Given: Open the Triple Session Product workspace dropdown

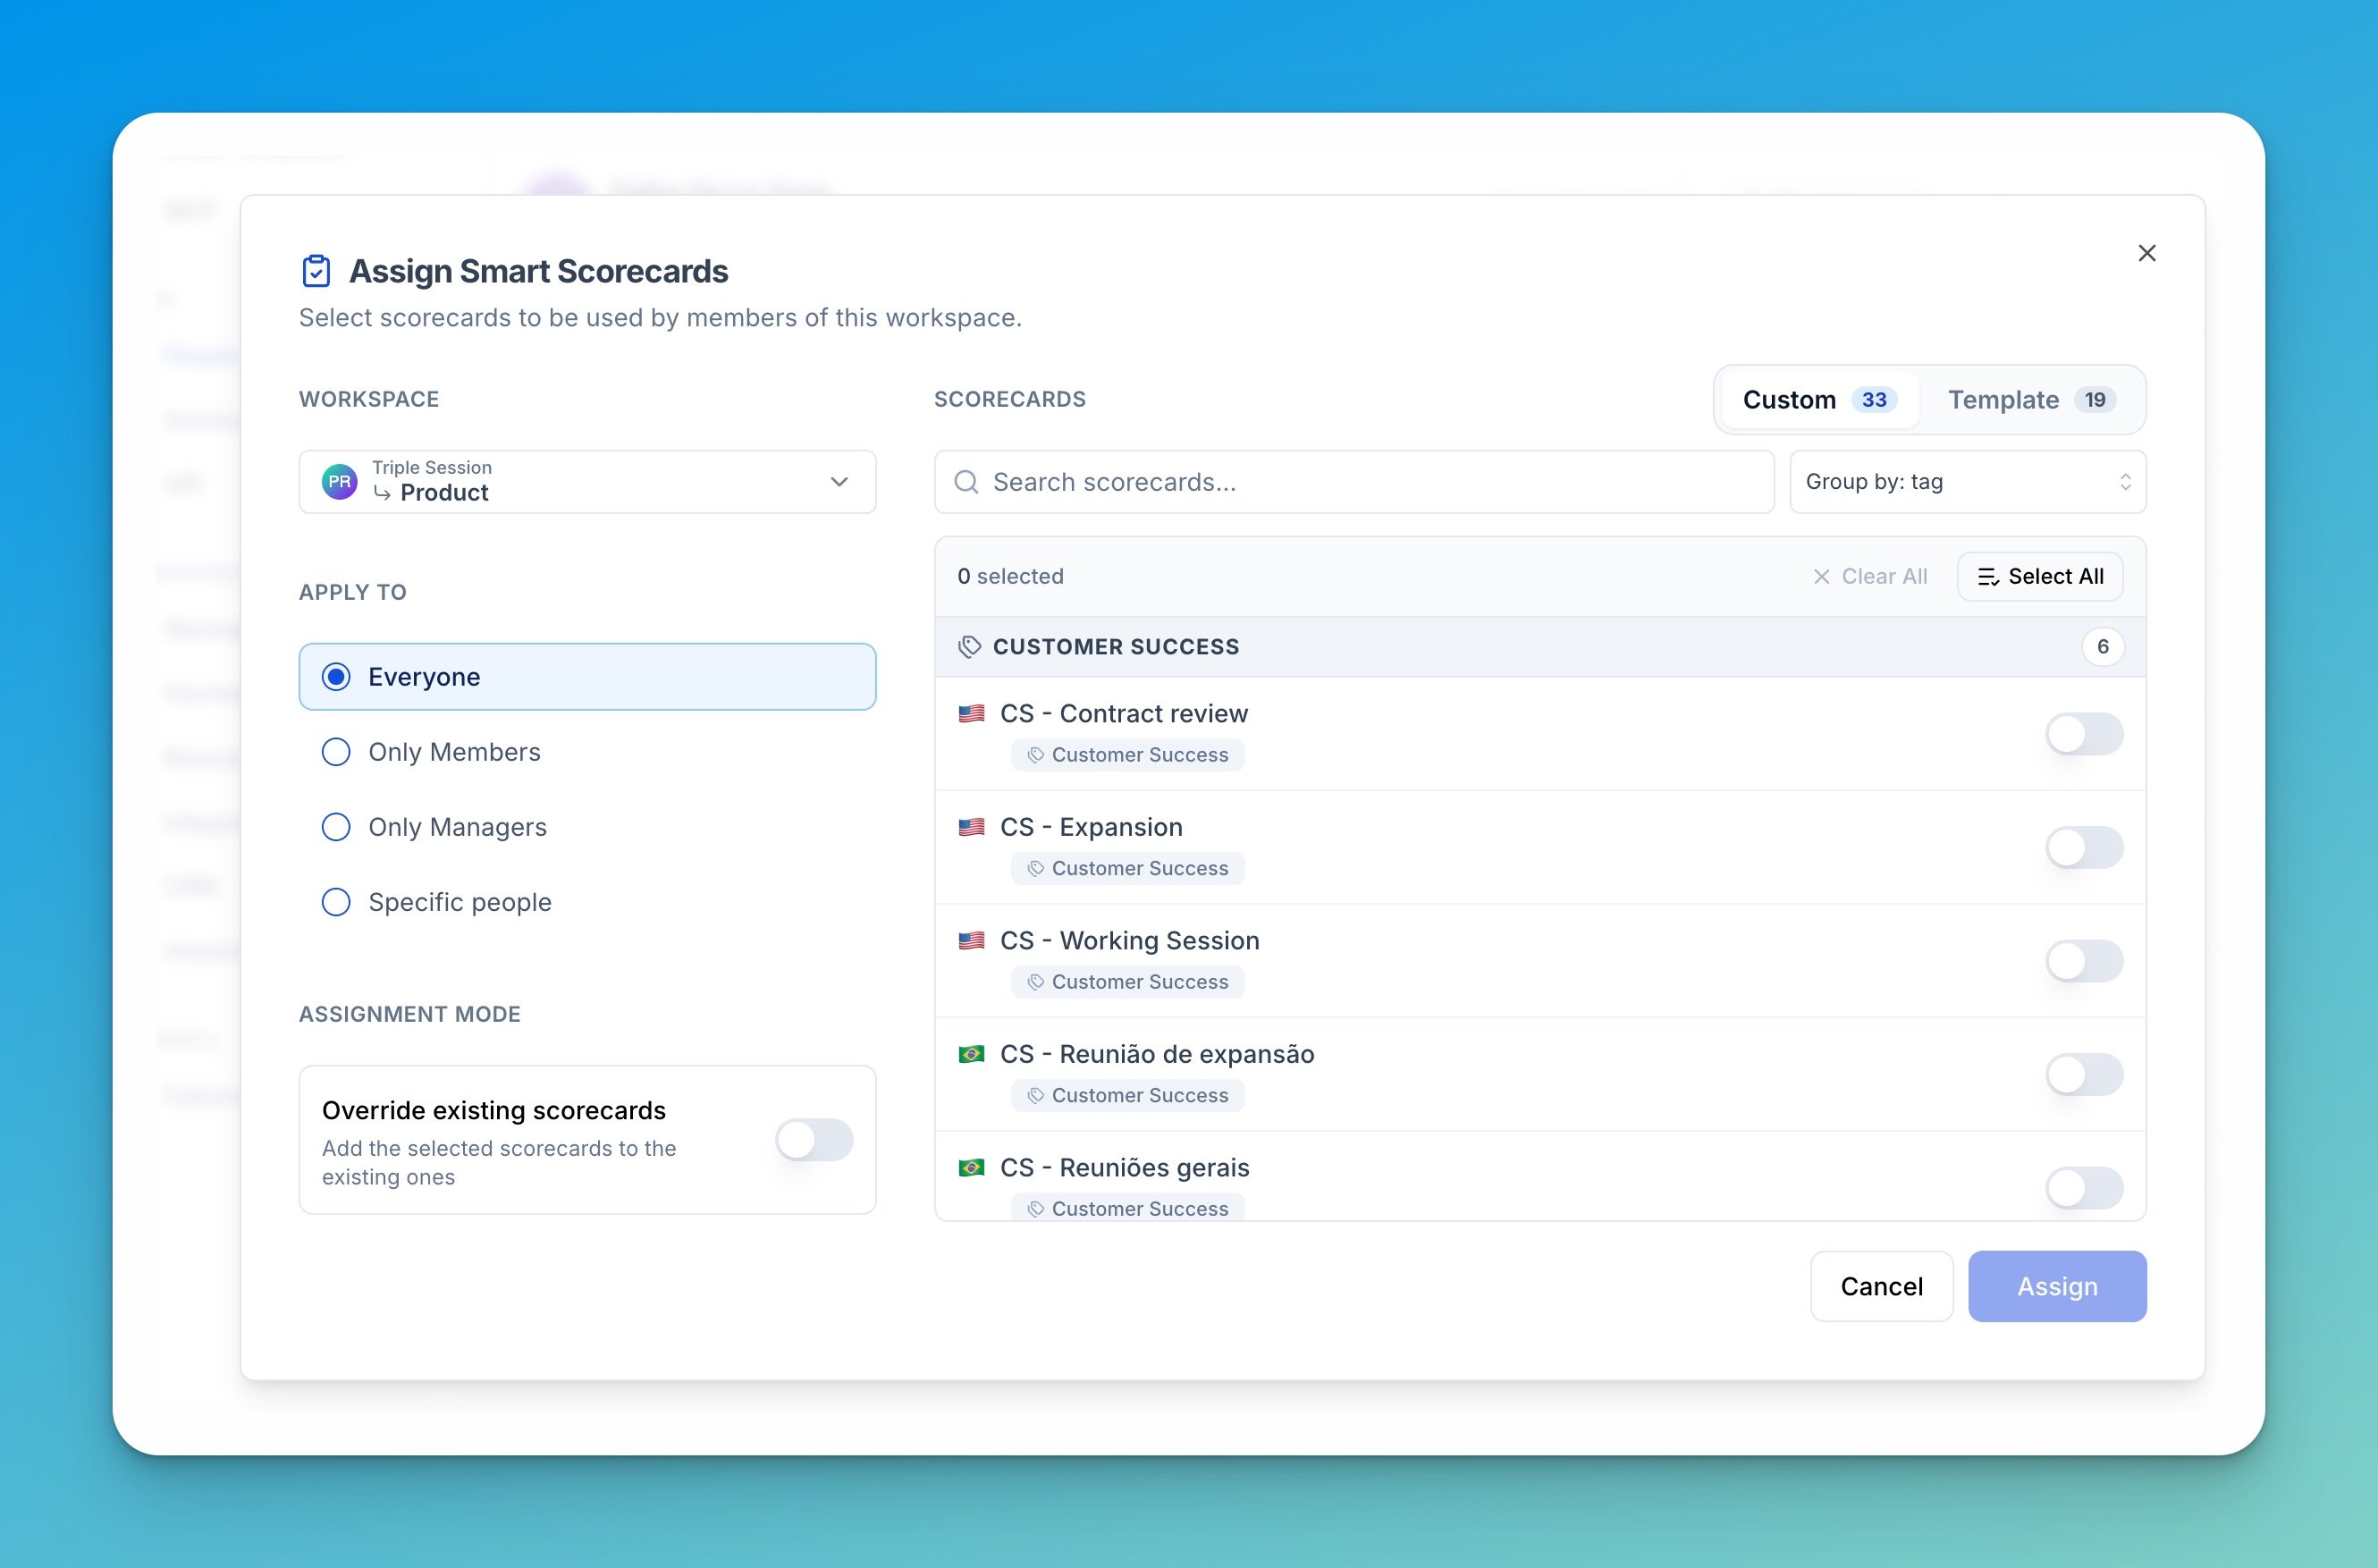Looking at the screenshot, I should click(587, 482).
